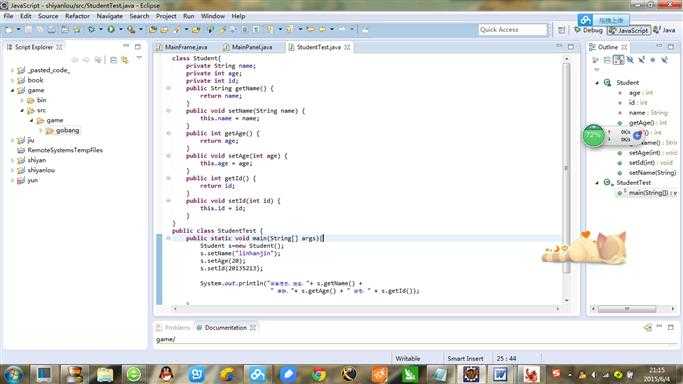683x384 pixels.
Task: Close the Outline view with X
Action: [624, 47]
